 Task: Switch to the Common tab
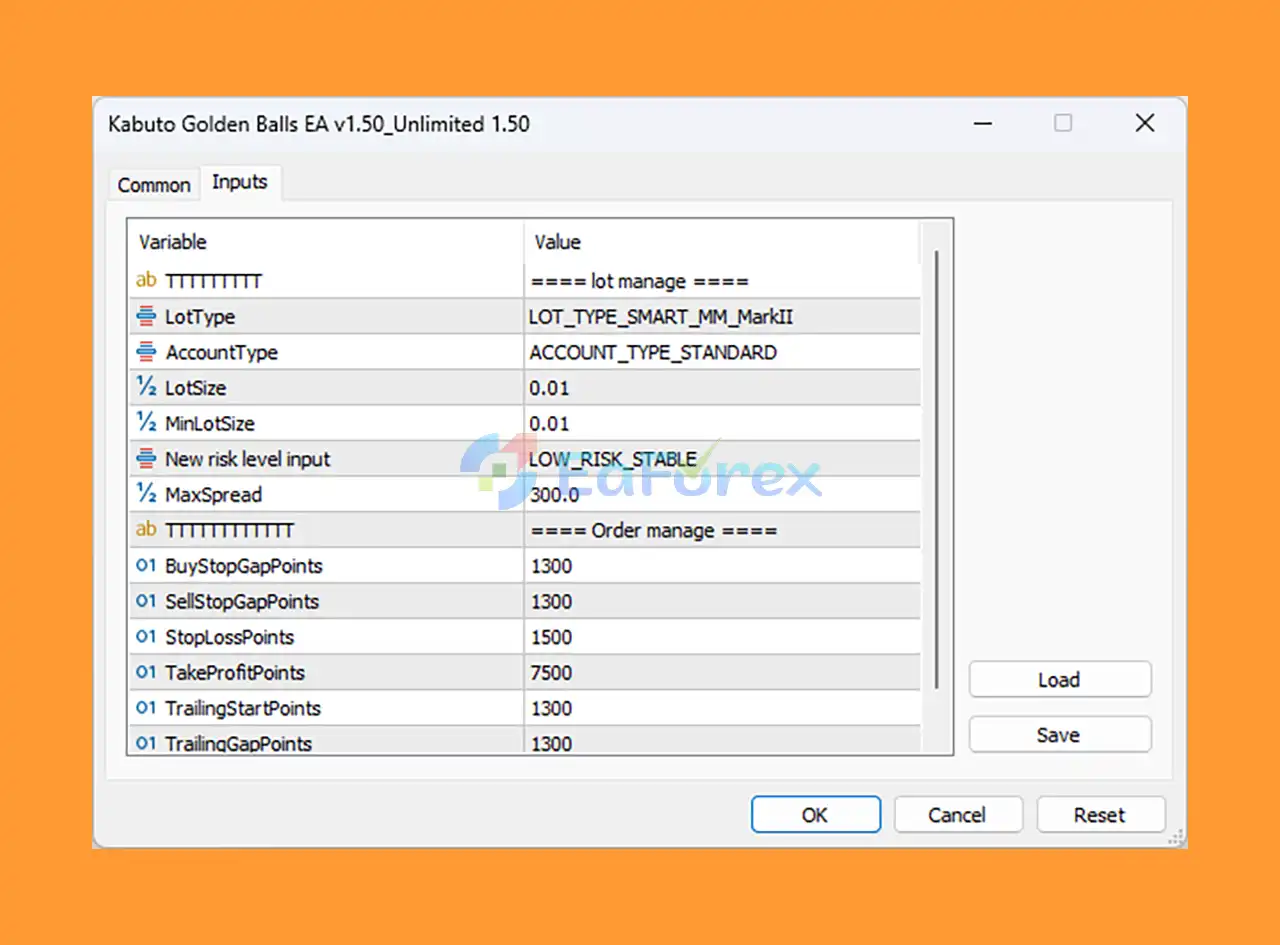pyautogui.click(x=154, y=185)
